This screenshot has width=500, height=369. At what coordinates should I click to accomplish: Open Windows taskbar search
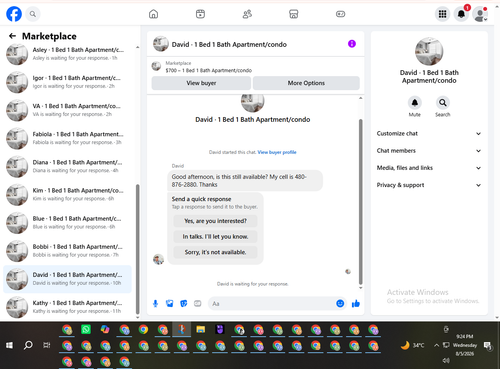[28, 345]
